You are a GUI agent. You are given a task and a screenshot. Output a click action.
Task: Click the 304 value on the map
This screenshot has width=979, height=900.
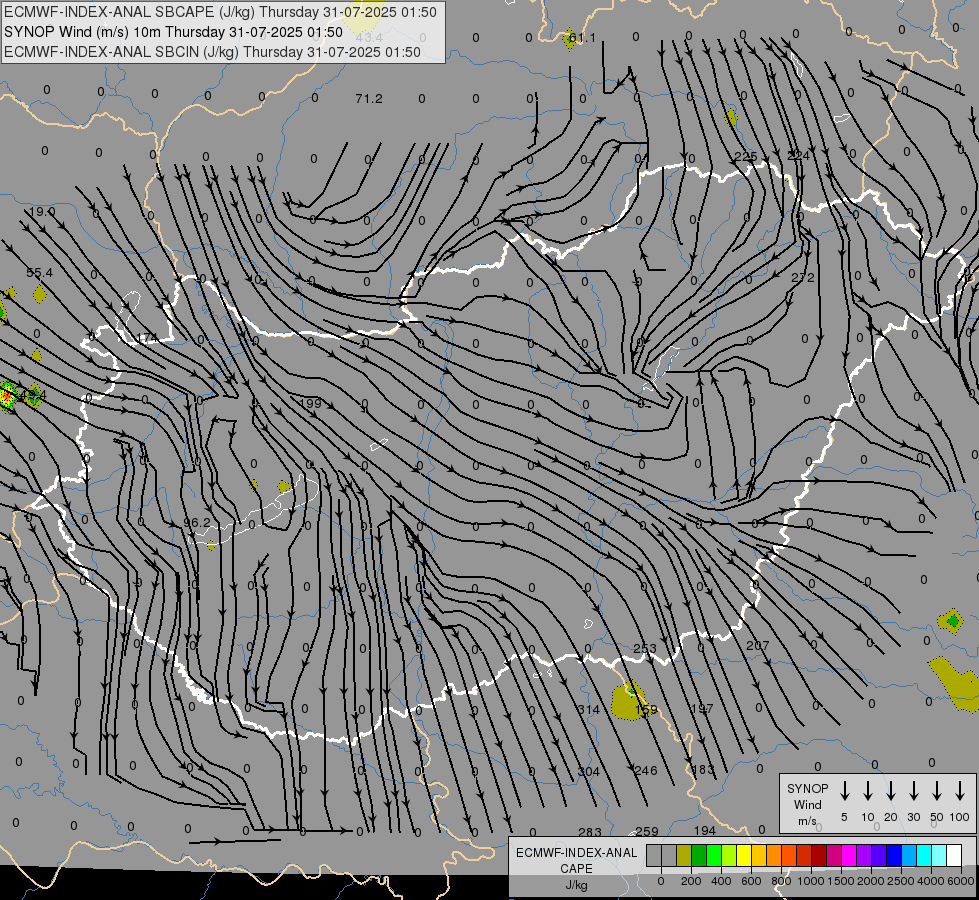coord(588,771)
